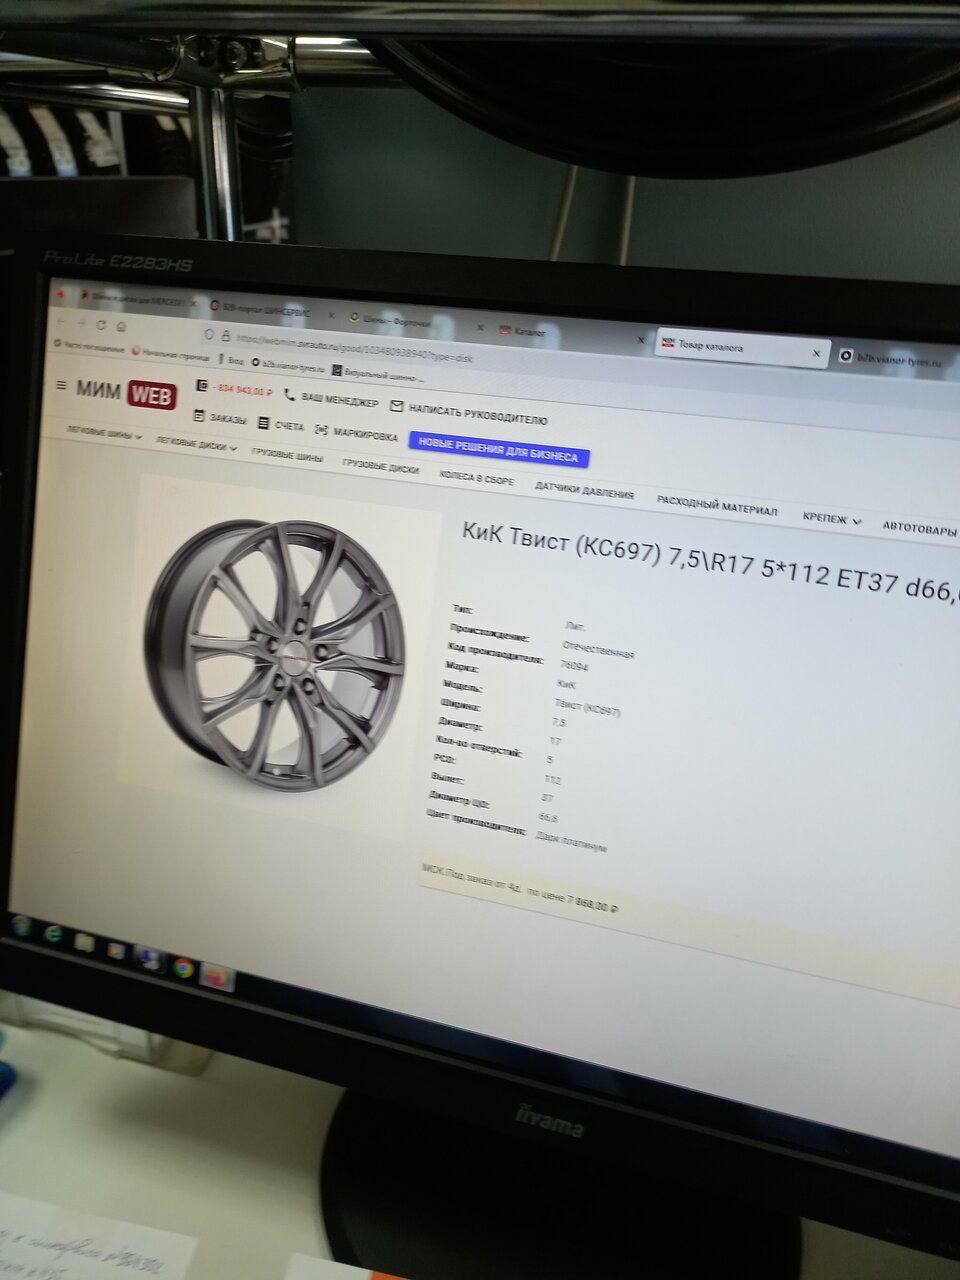Open the media player taskbar icon
Screen dimensions: 960x1280
[117, 950]
